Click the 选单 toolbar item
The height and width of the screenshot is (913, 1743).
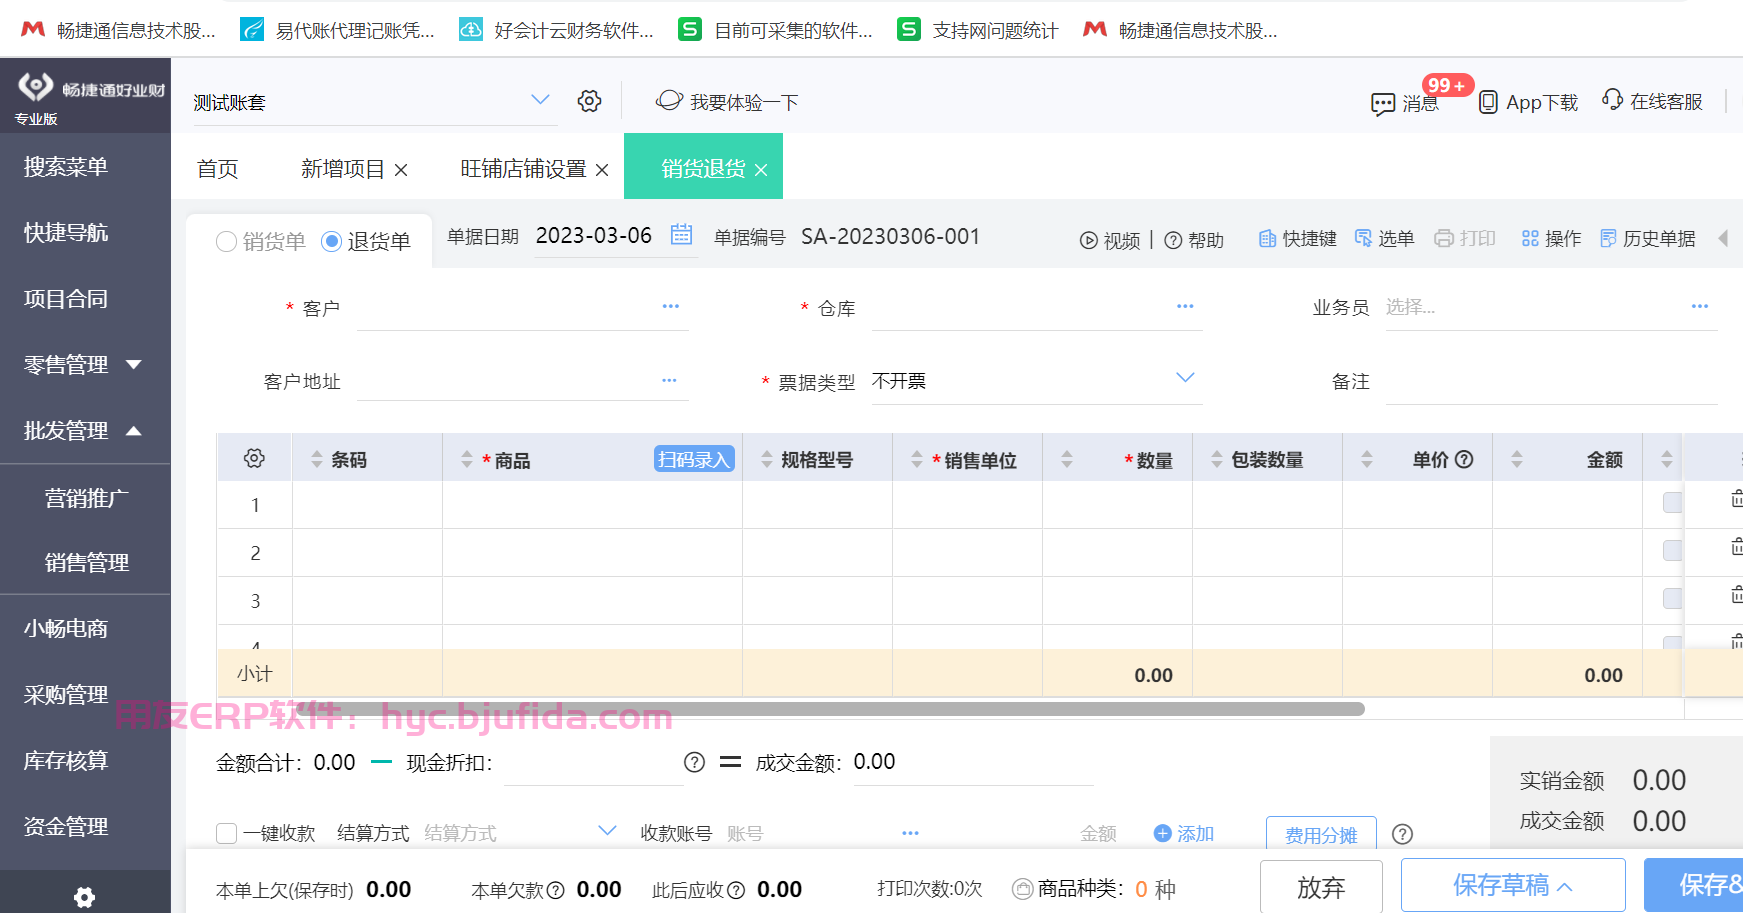pos(1384,238)
